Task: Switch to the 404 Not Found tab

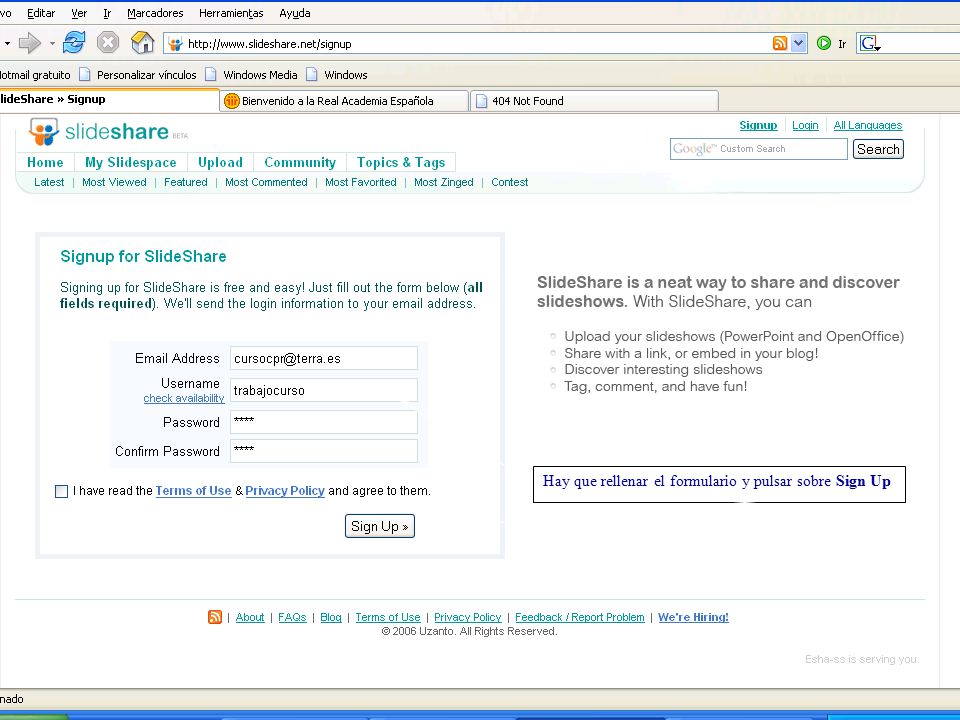Action: click(594, 101)
